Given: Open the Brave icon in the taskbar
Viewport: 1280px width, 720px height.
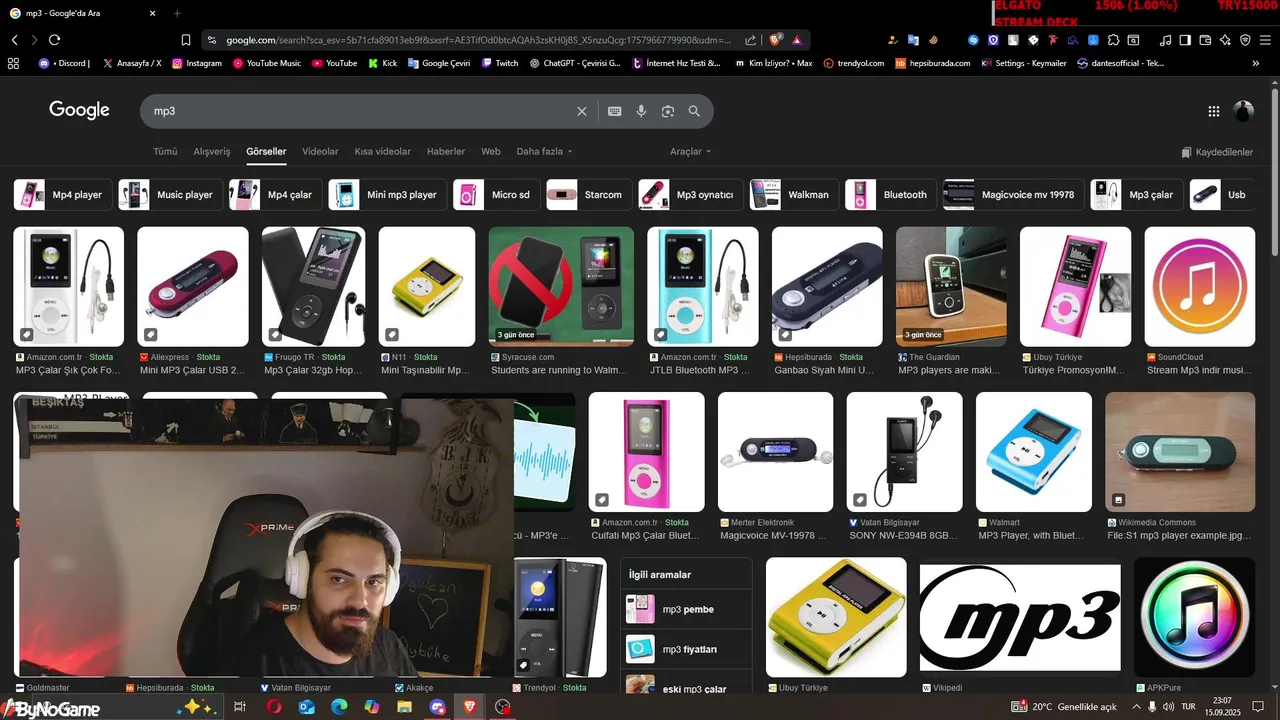Looking at the screenshot, I should click(x=470, y=707).
